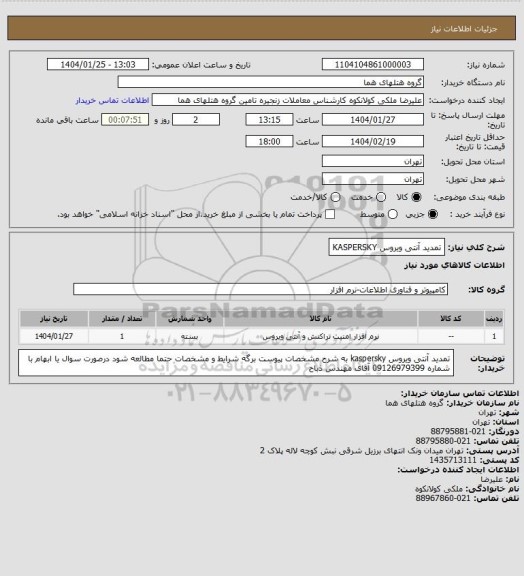Click the price validity date 1404/02/19 field
Viewport: 524px width, 576px height.
pyautogui.click(x=373, y=141)
